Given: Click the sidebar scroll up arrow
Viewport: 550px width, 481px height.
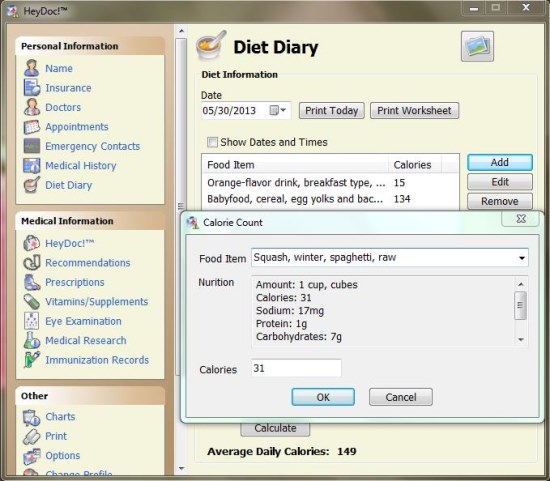Looking at the screenshot, I should (181, 31).
